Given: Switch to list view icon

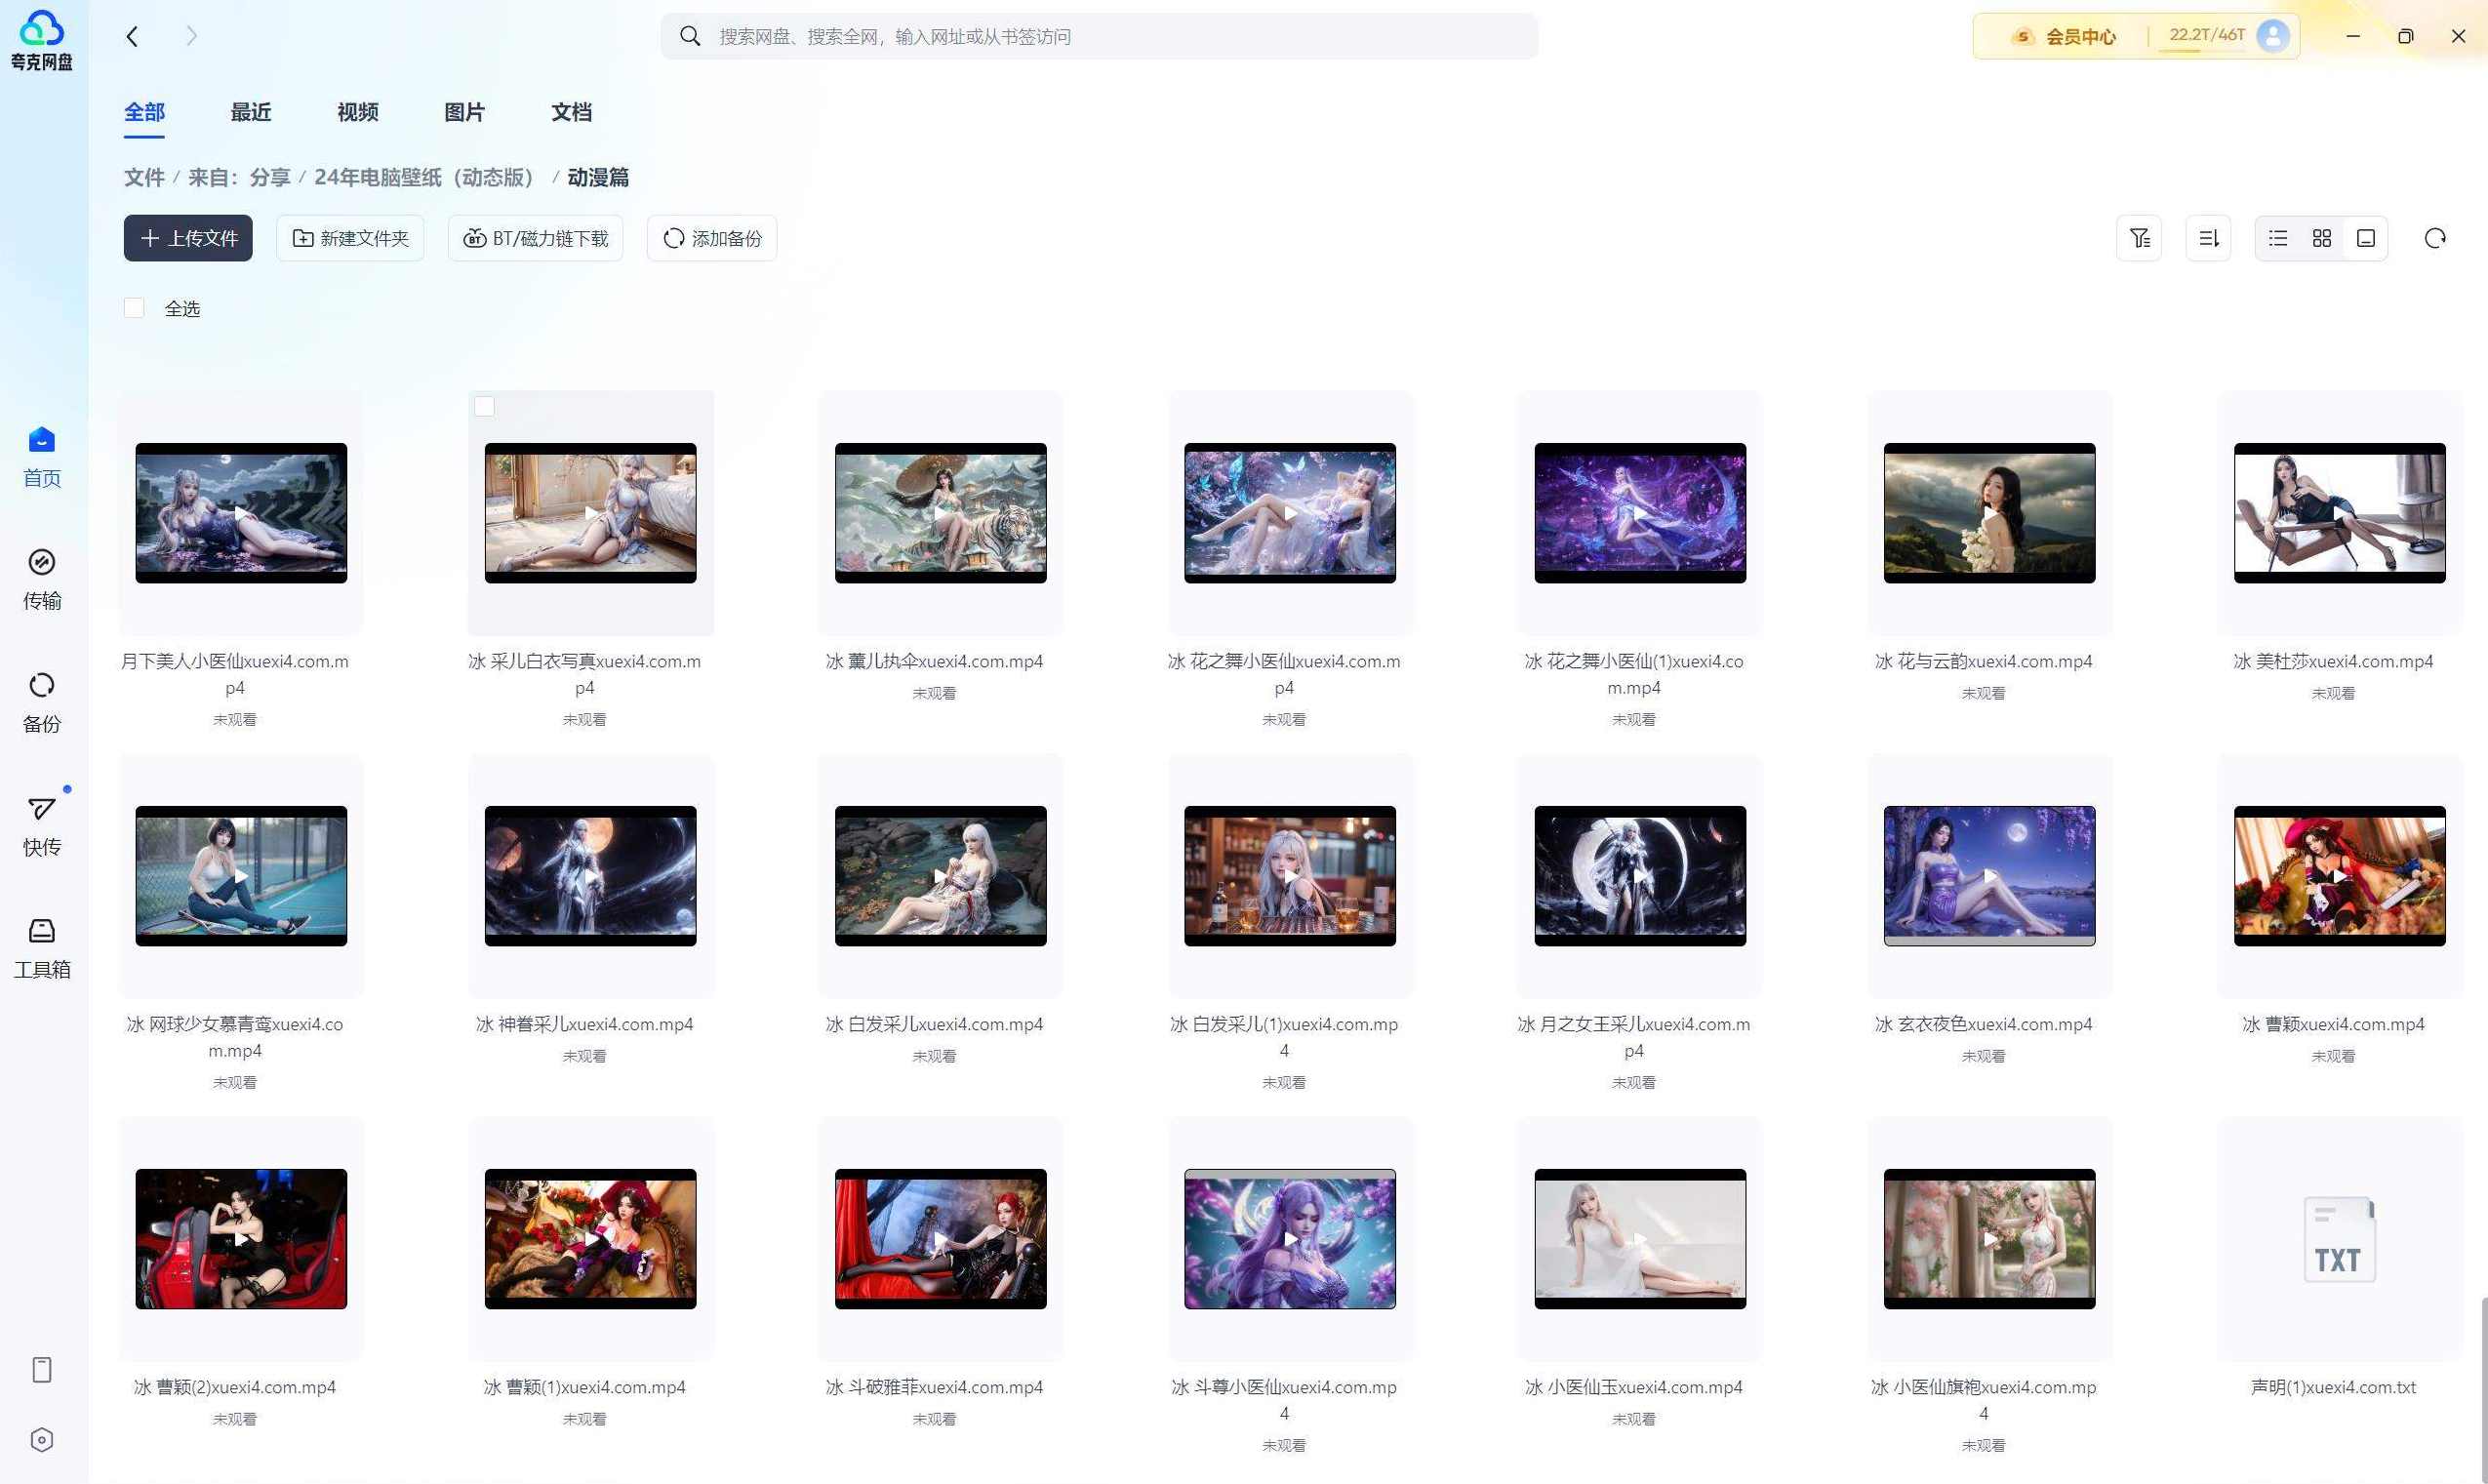Looking at the screenshot, I should point(2278,238).
